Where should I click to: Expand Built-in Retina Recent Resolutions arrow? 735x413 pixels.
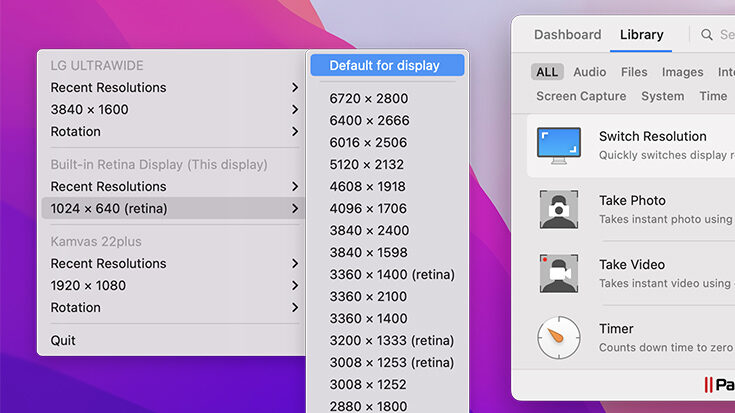coord(295,187)
